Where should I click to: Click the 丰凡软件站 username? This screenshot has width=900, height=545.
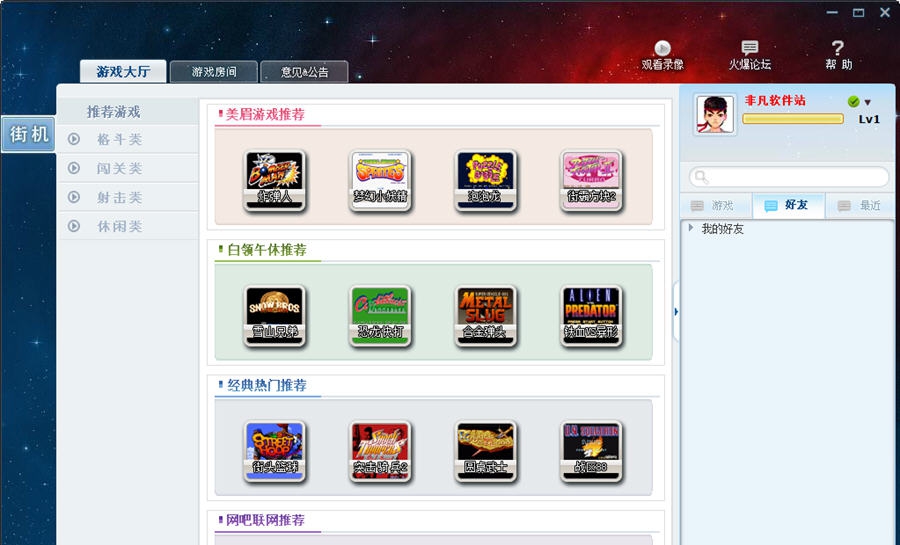point(775,100)
